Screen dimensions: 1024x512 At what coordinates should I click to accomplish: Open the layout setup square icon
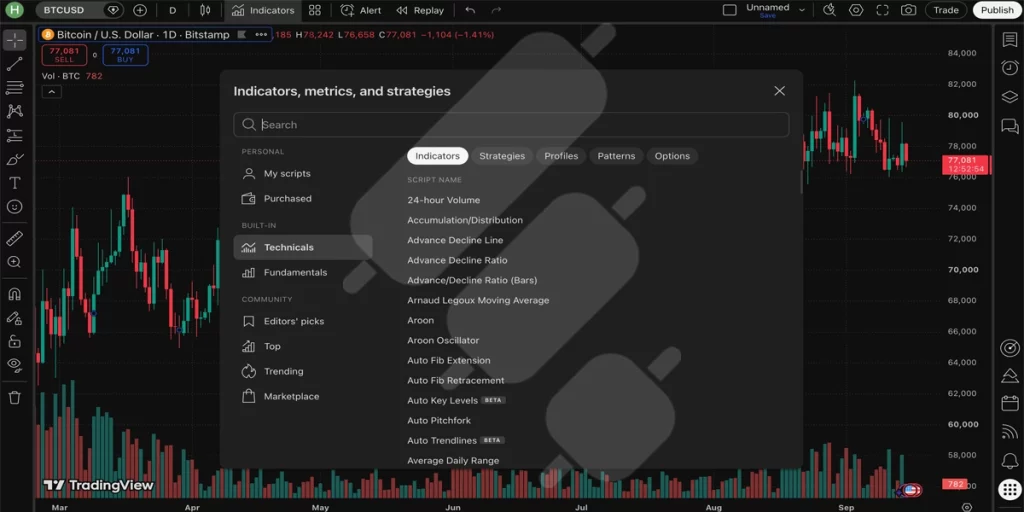pos(730,10)
